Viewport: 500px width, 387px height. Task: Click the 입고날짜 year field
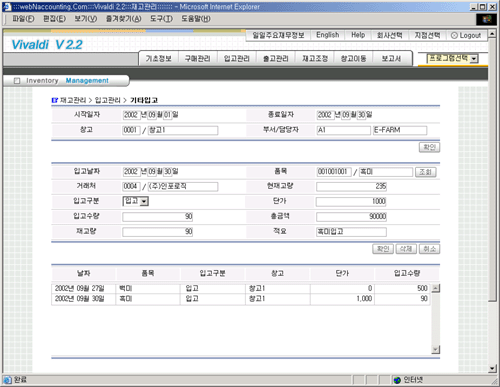(x=132, y=172)
